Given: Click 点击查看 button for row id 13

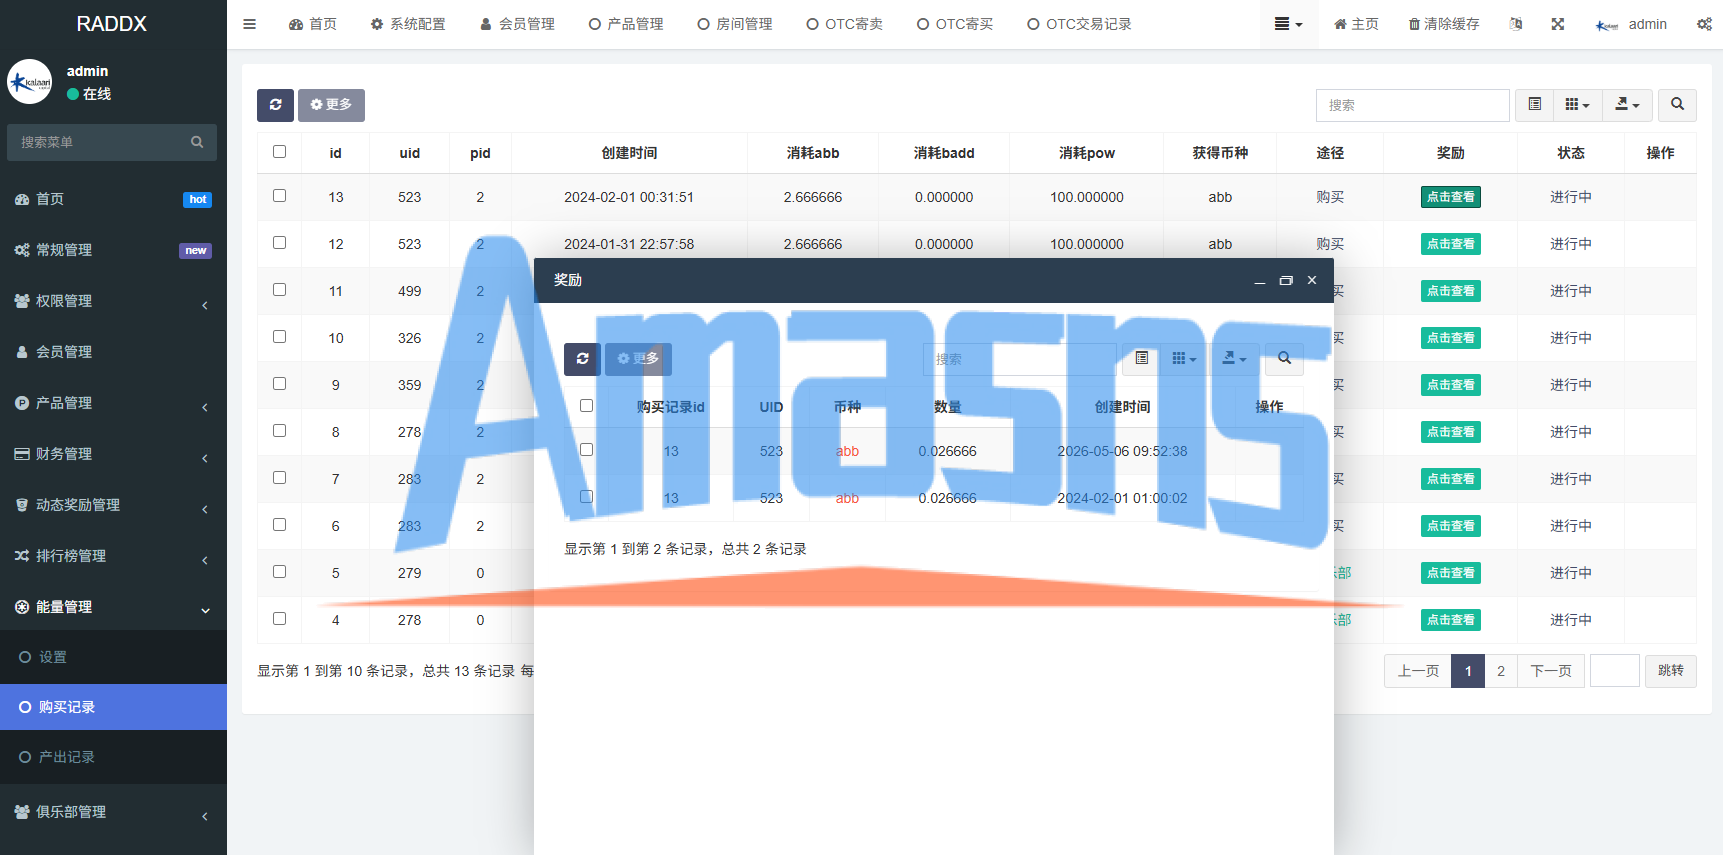Looking at the screenshot, I should (1450, 197).
